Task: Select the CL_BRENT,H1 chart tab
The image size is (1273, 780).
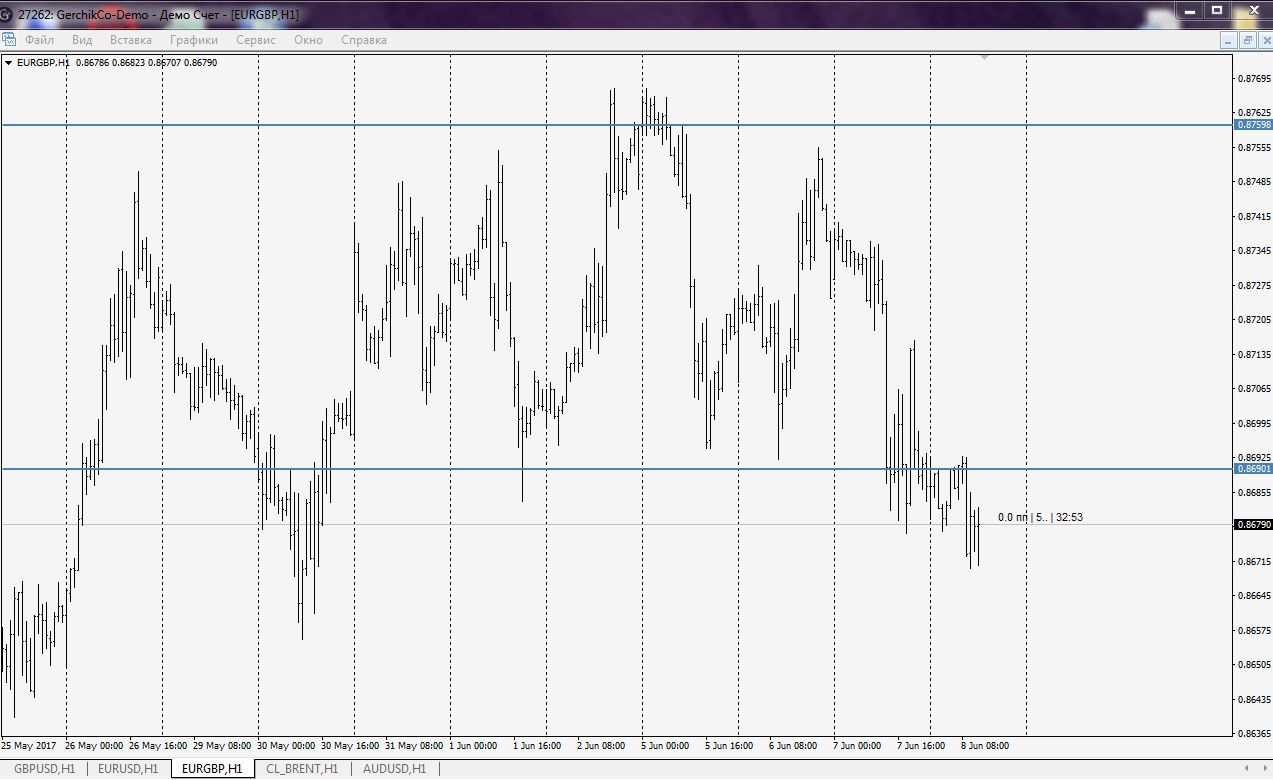Action: (300, 769)
